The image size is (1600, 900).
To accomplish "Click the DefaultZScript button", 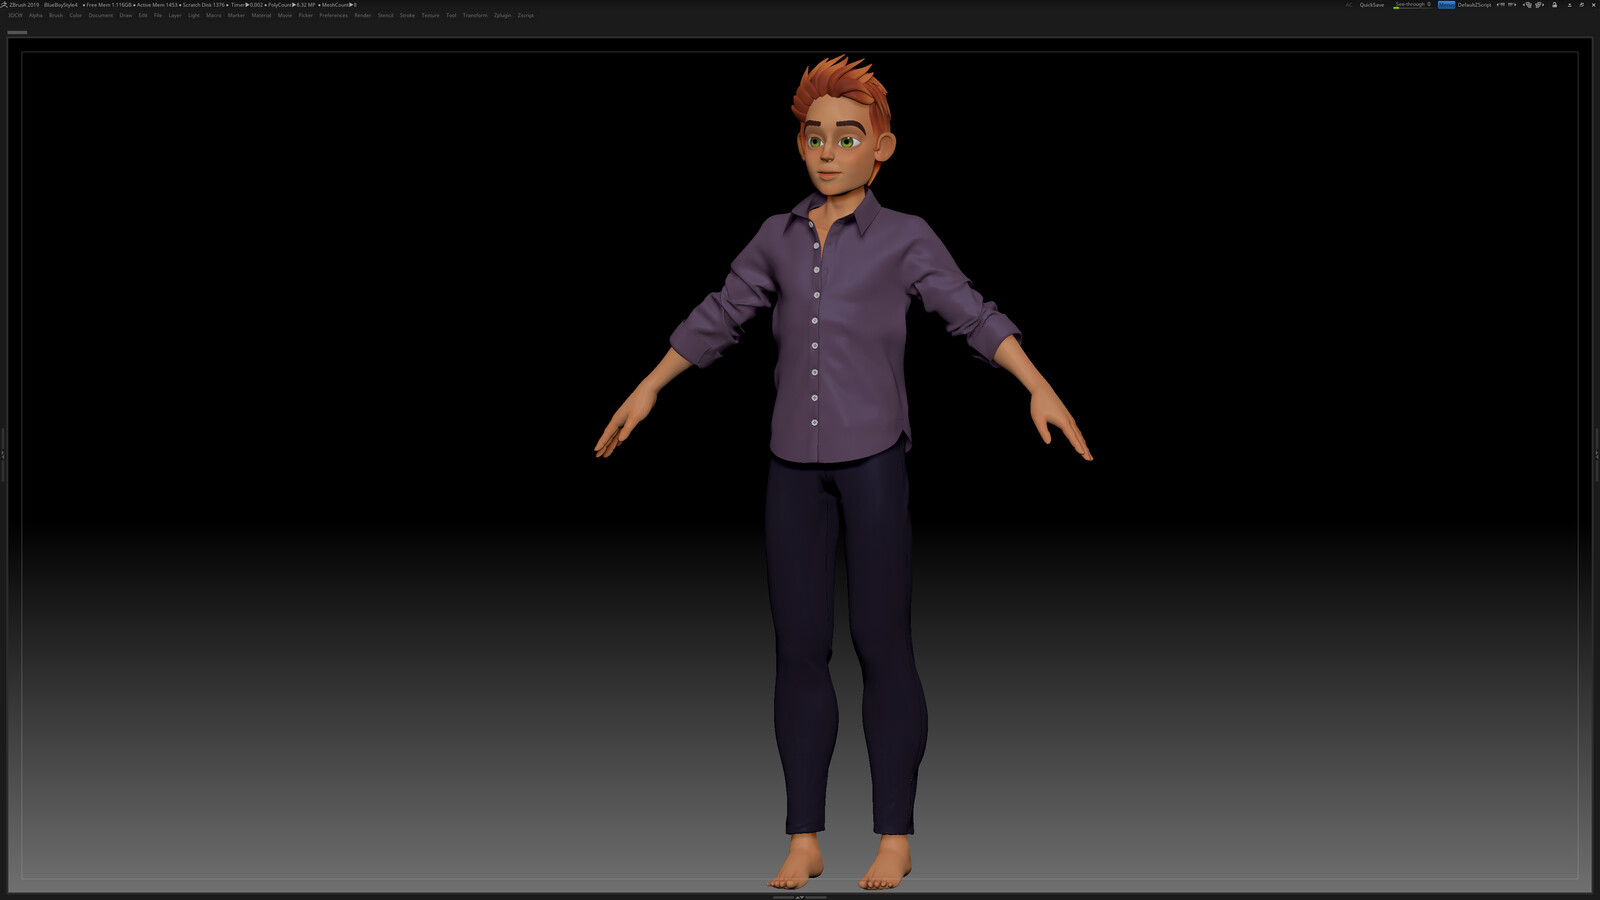I will pyautogui.click(x=1474, y=5).
